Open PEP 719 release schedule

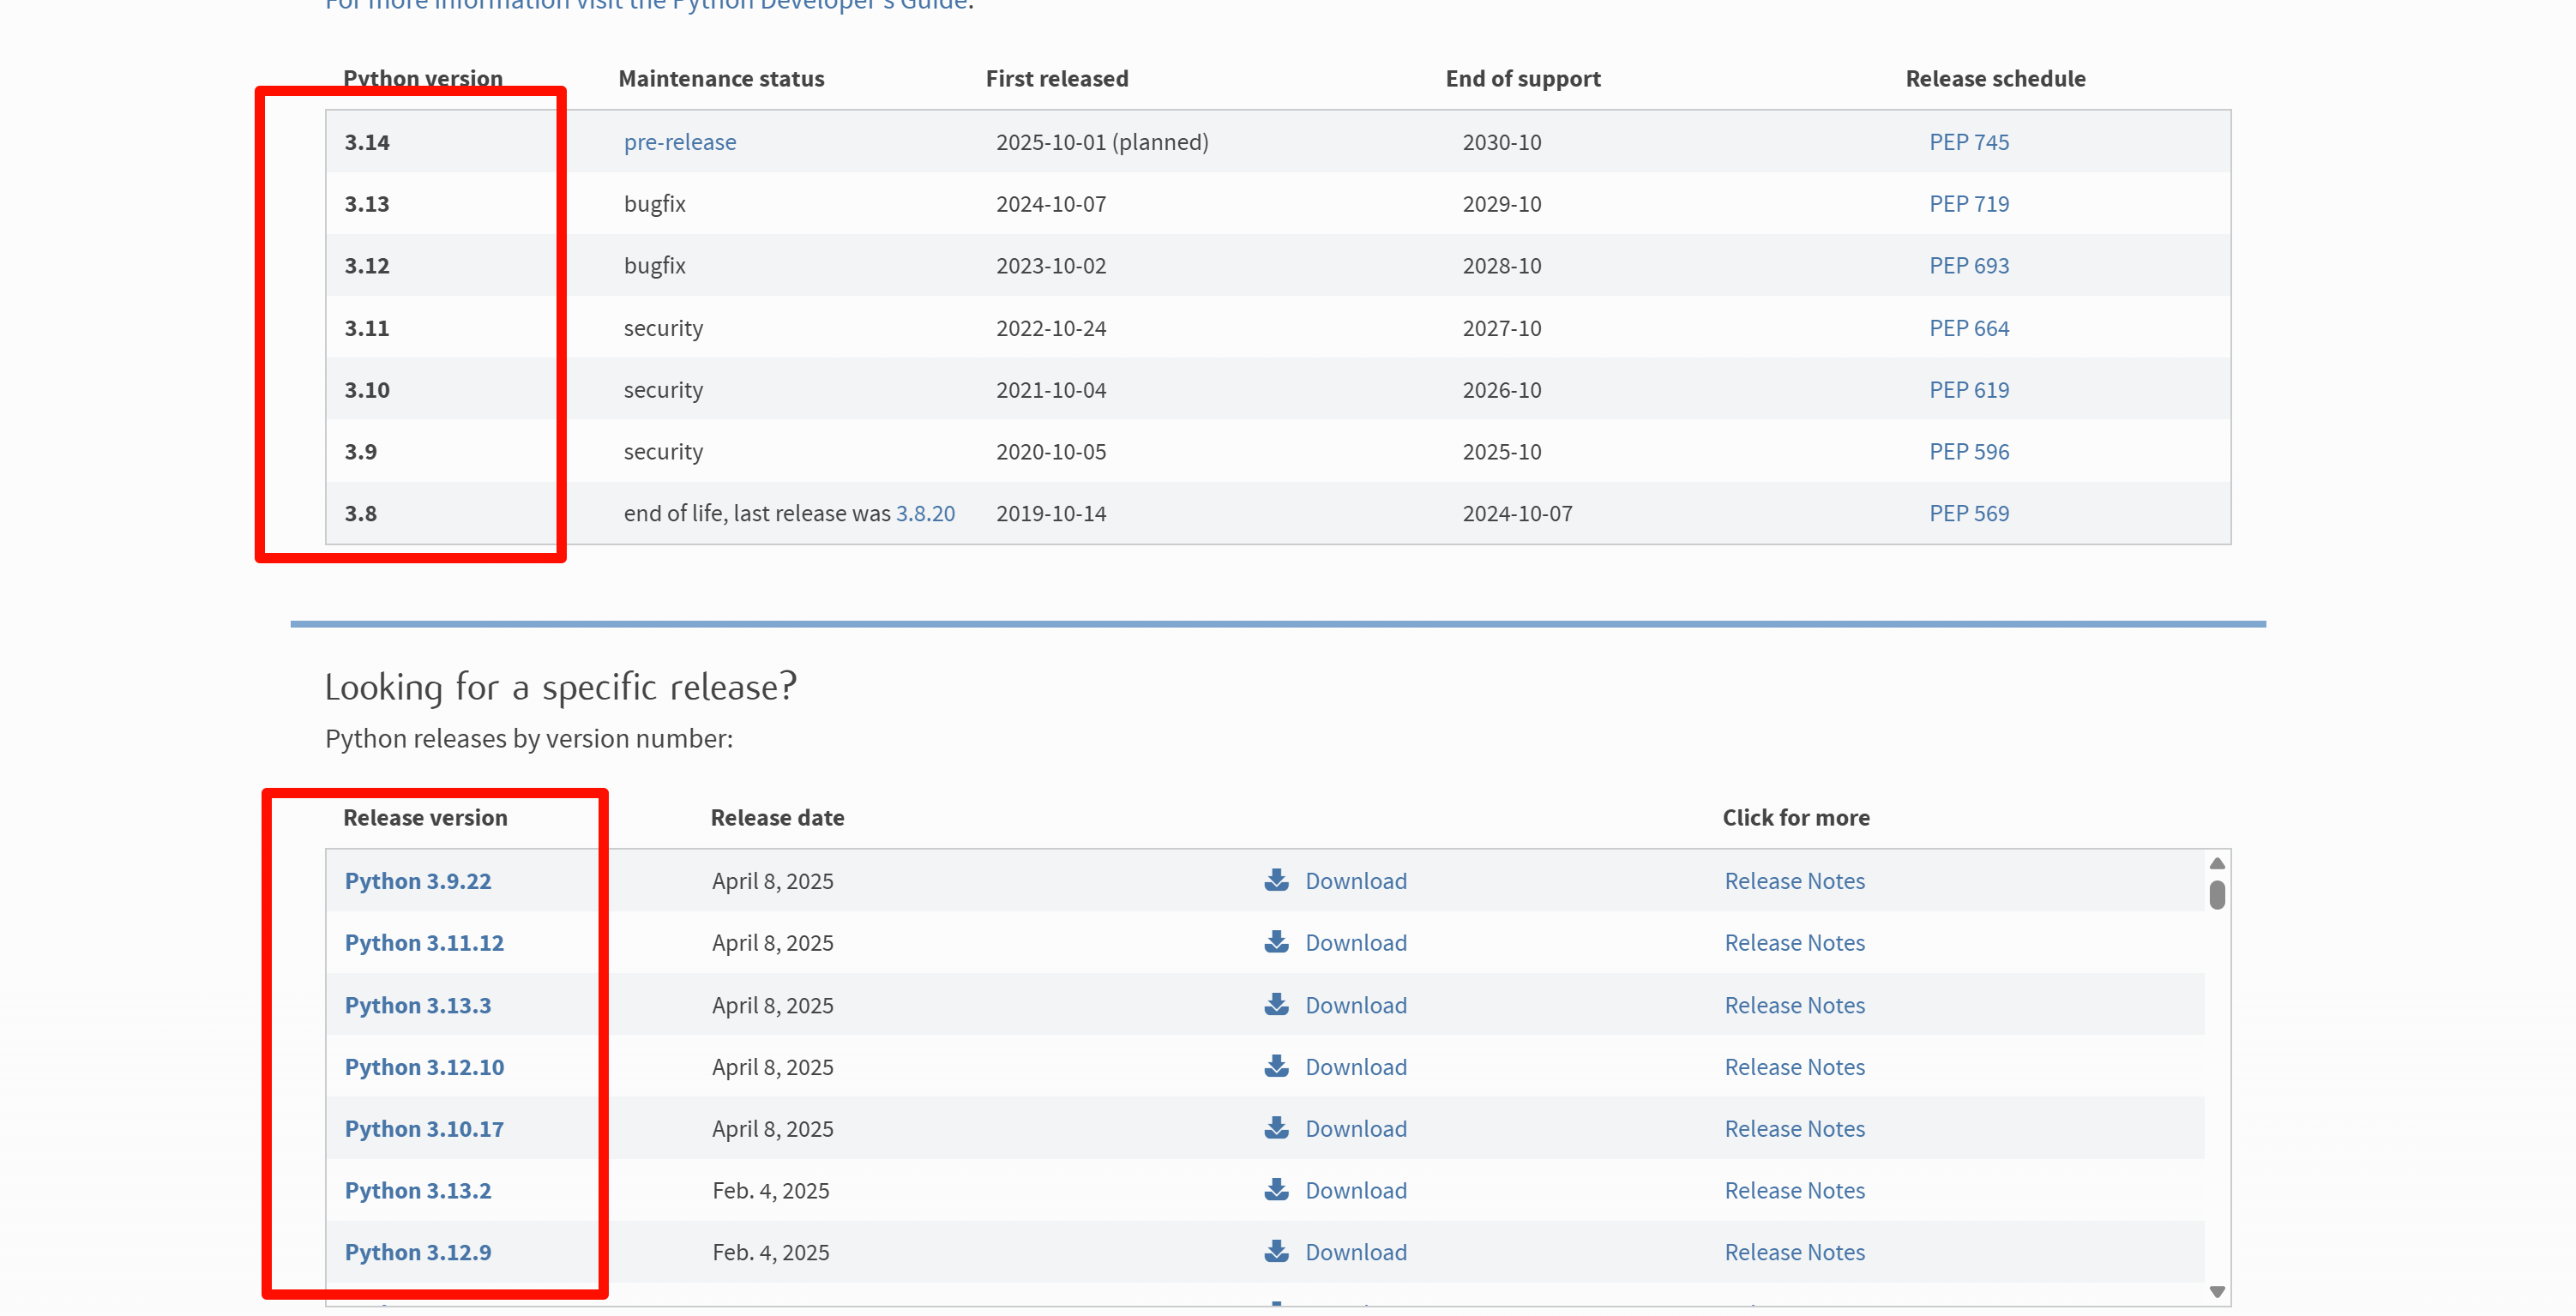click(x=1968, y=204)
